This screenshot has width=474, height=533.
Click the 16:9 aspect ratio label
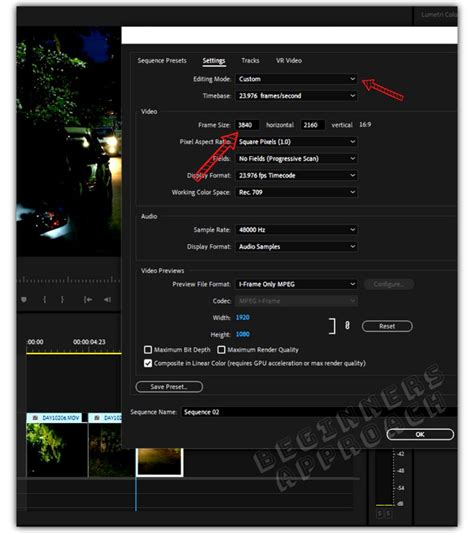point(365,125)
